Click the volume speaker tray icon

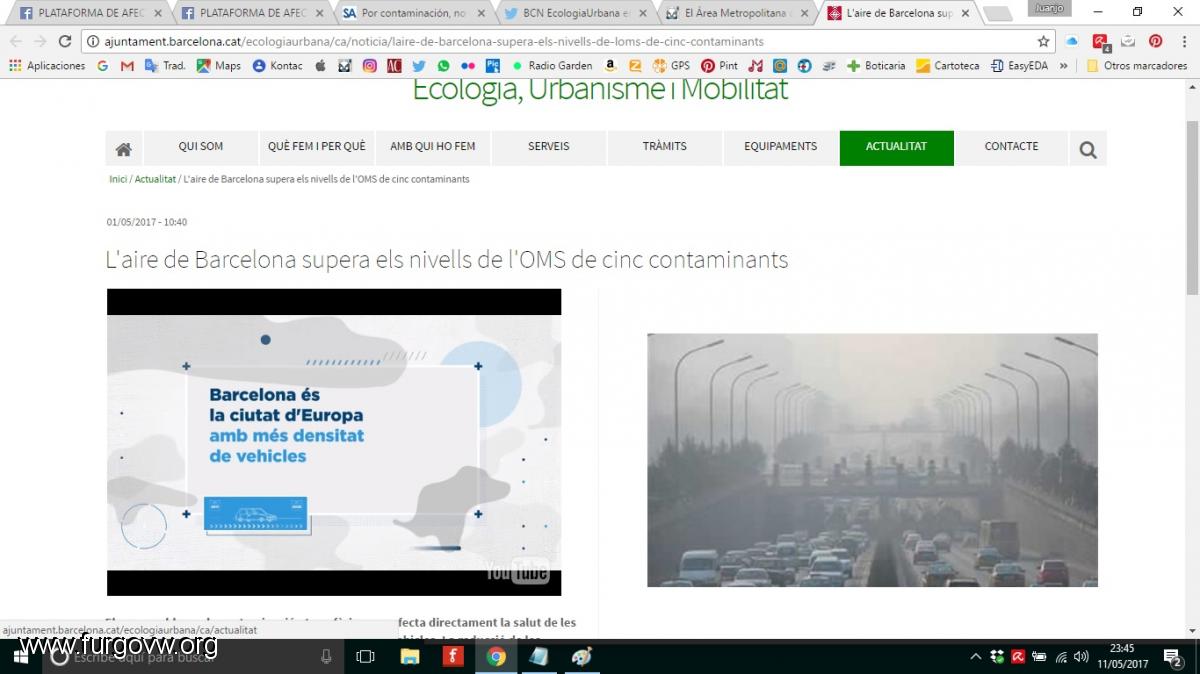[1080, 657]
